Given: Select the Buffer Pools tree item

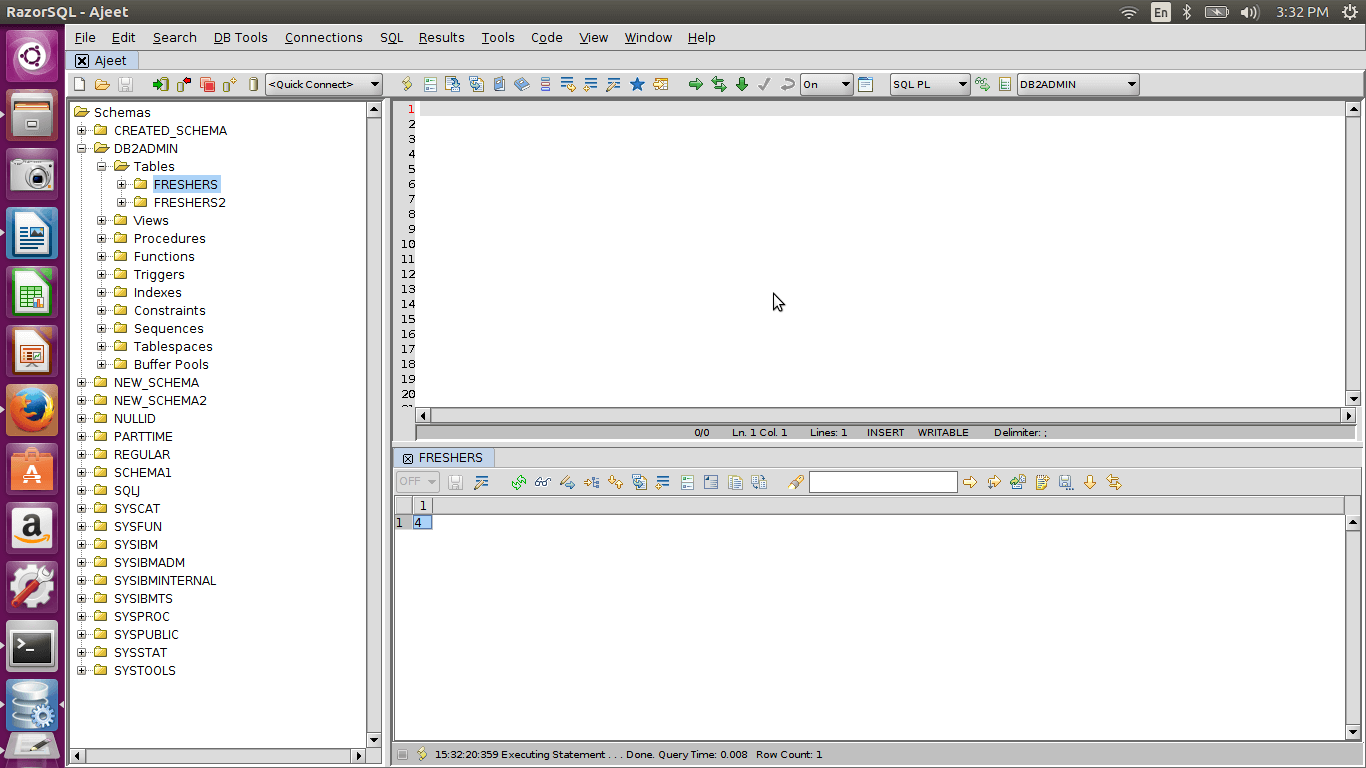Looking at the screenshot, I should click(x=171, y=364).
